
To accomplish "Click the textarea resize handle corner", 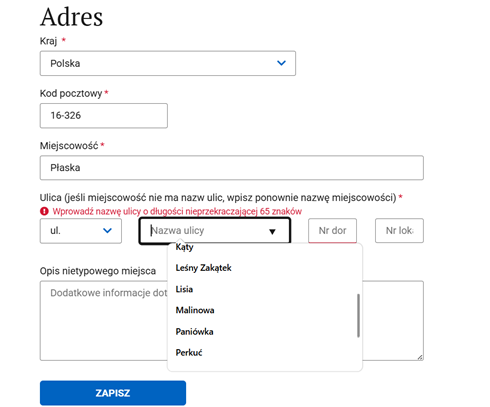I will [420, 357].
